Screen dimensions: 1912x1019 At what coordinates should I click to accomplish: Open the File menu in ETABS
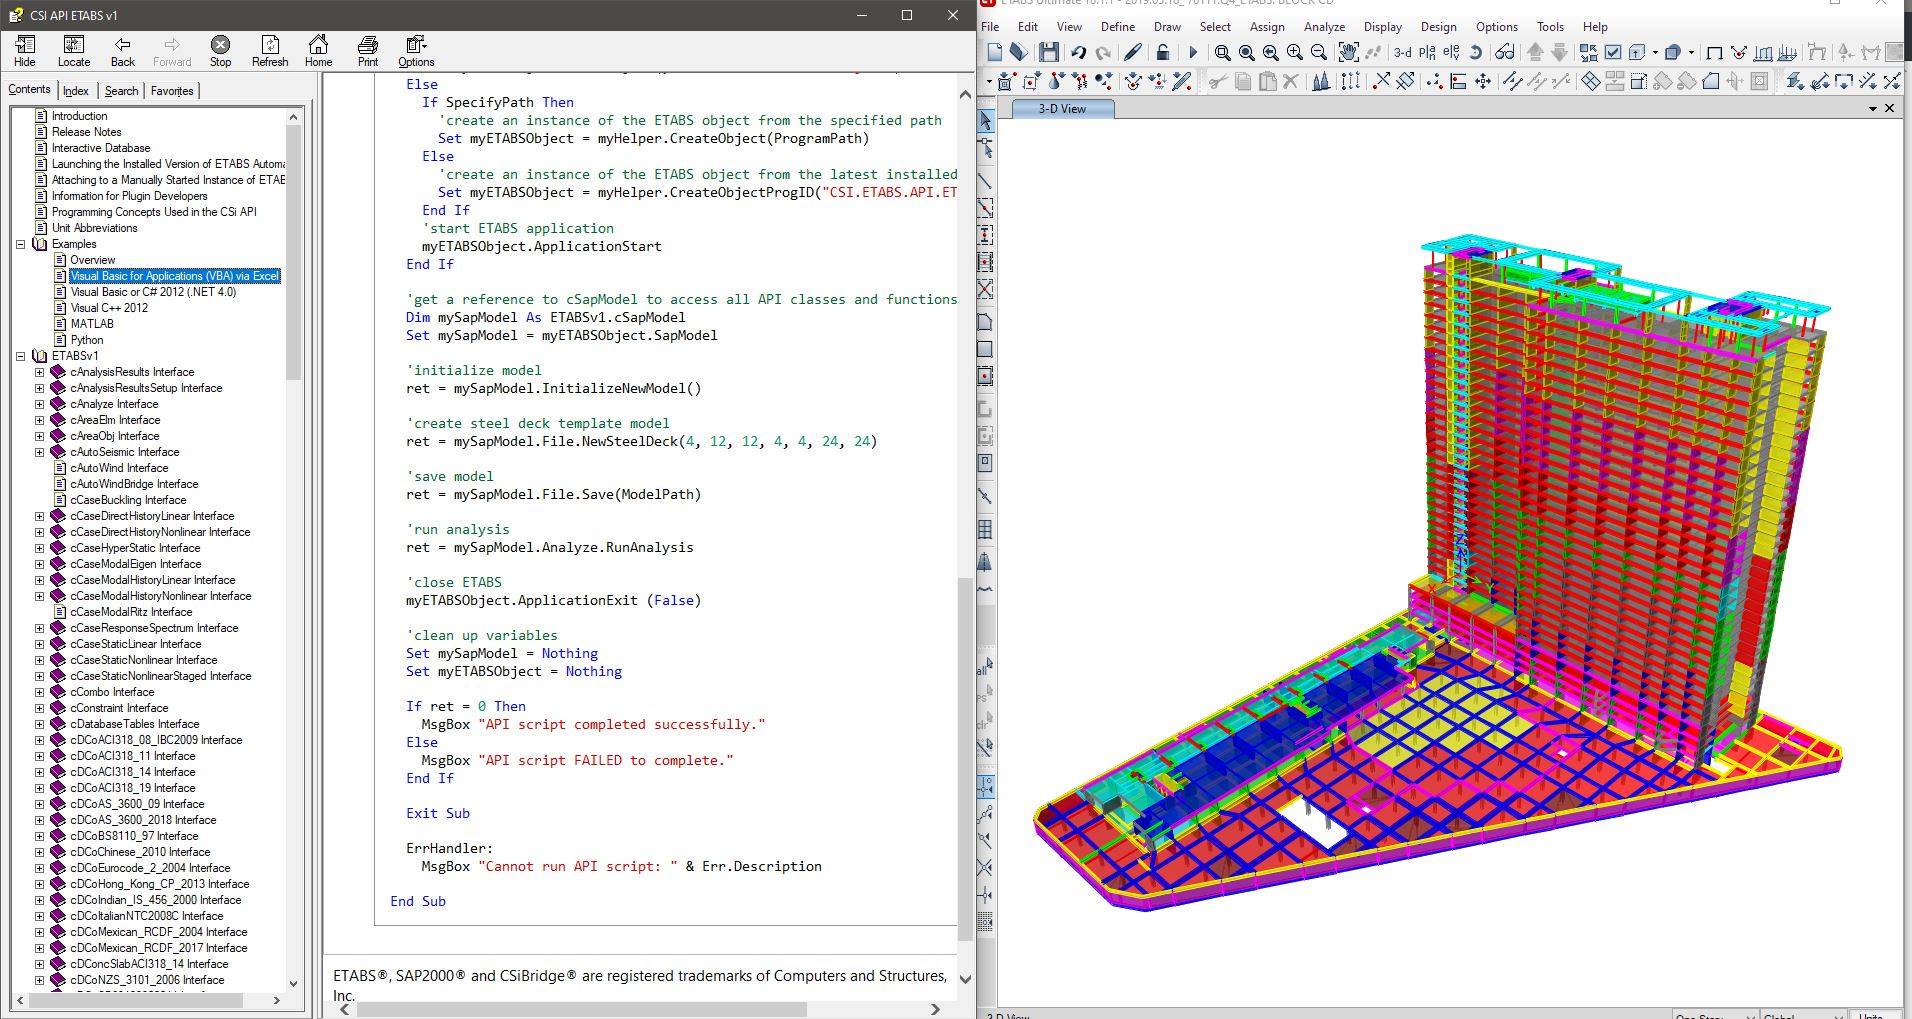coord(990,27)
